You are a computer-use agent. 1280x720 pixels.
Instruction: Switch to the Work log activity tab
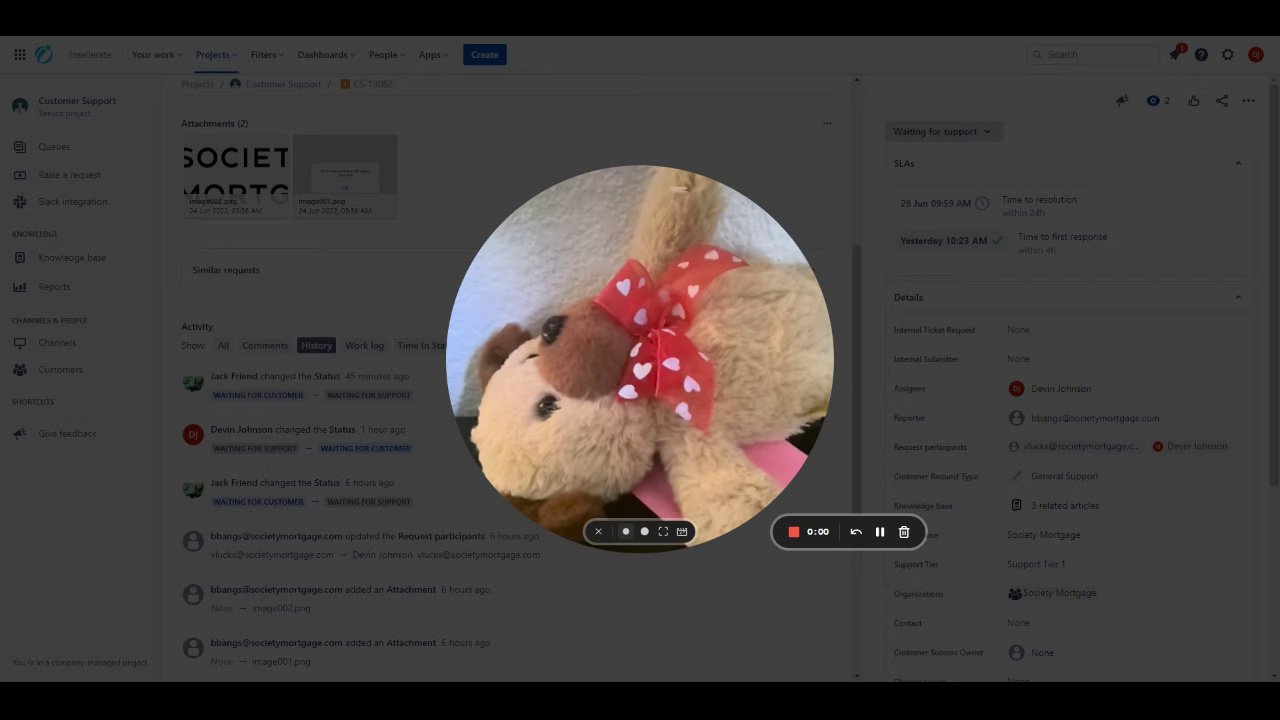[365, 346]
